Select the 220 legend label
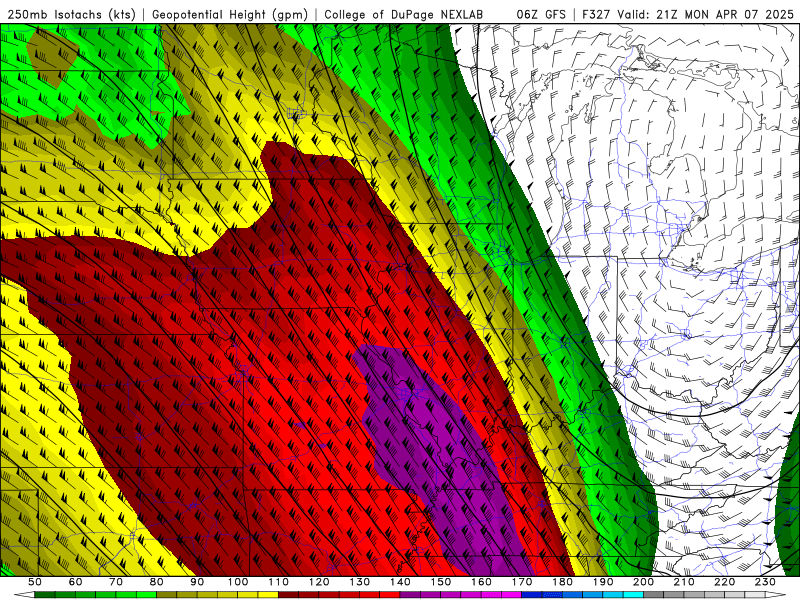 click(724, 582)
